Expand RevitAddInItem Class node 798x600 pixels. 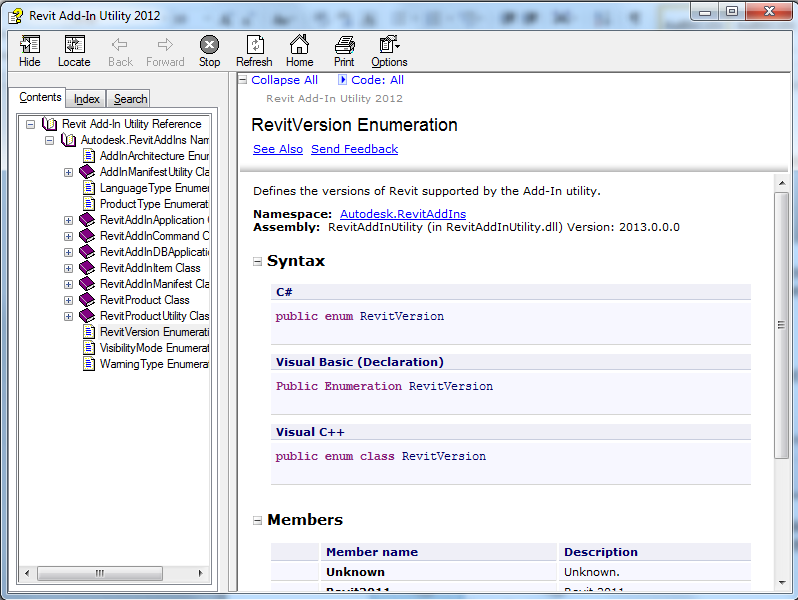pos(68,268)
